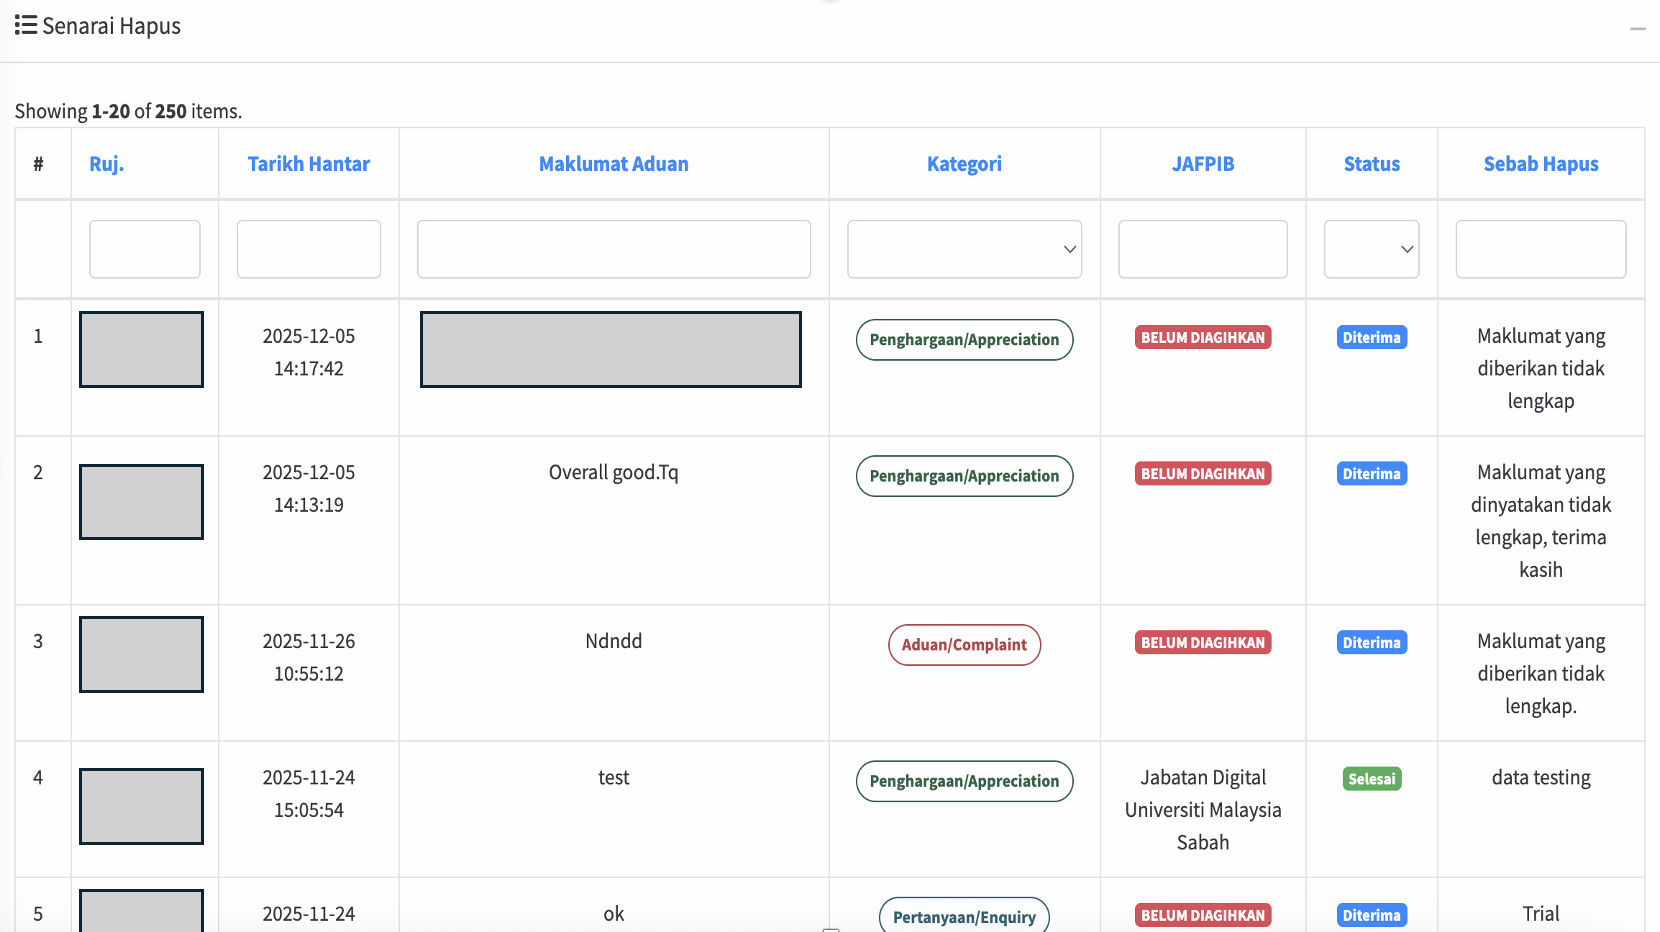Sort by Kategori column header
The image size is (1660, 932).
[x=964, y=164]
